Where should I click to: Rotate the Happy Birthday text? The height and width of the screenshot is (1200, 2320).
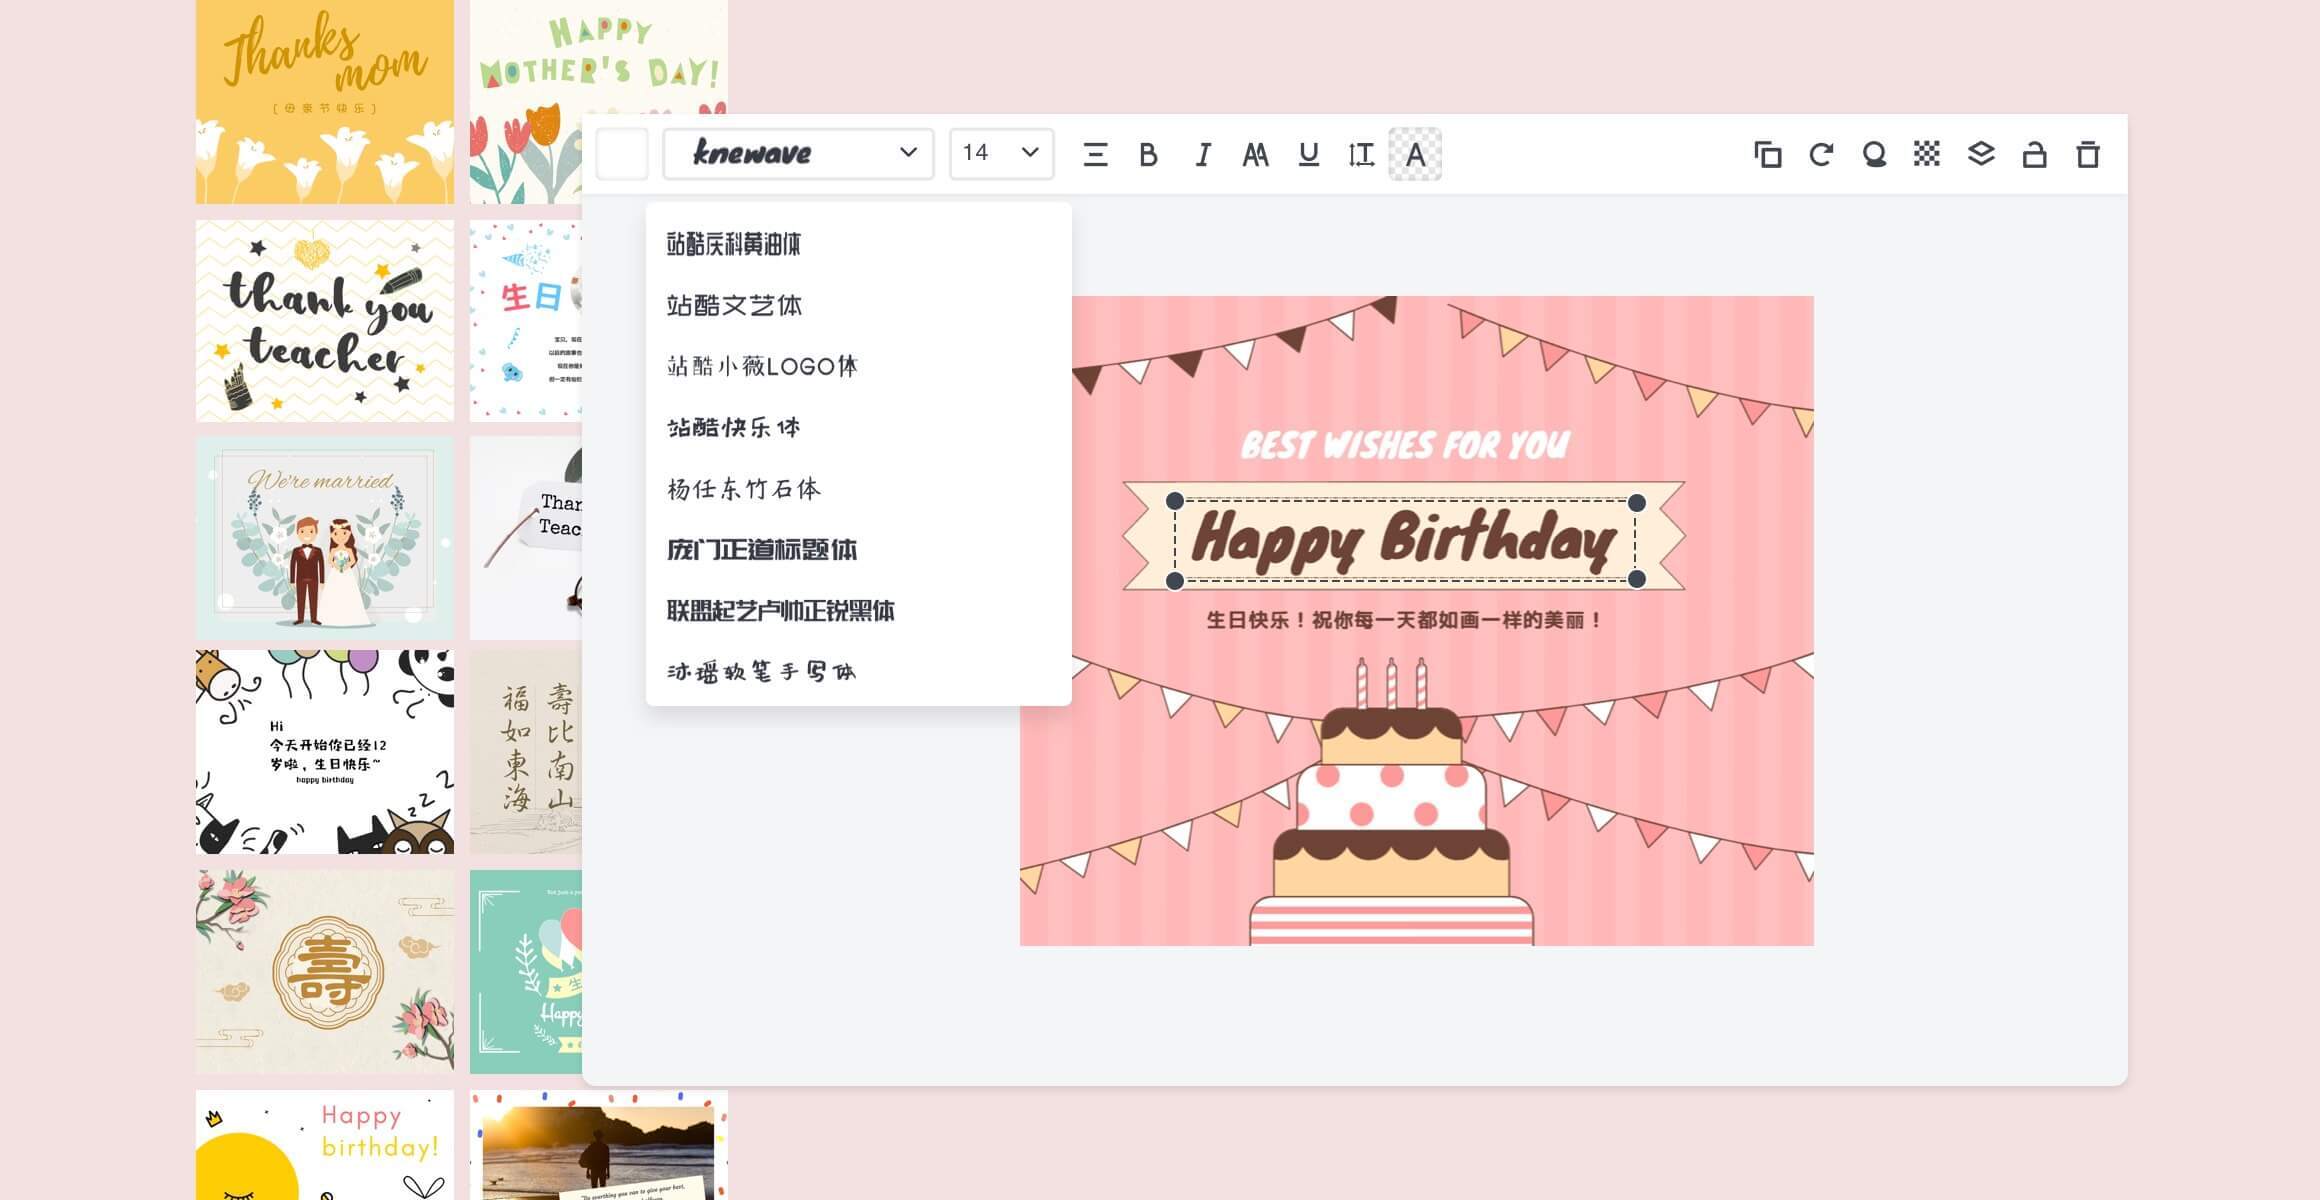[1821, 155]
